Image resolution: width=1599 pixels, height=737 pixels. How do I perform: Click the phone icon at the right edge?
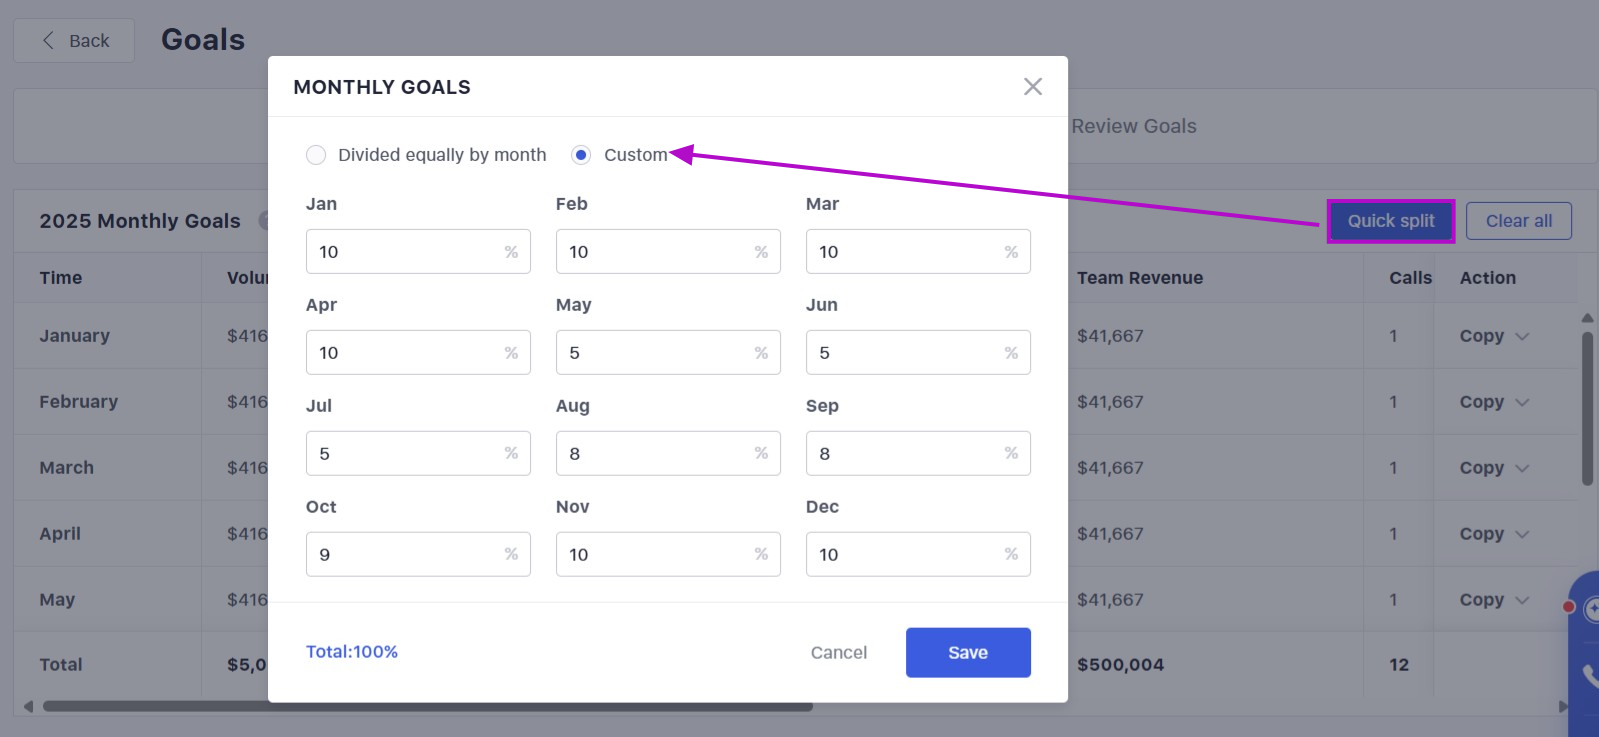coord(1590,677)
